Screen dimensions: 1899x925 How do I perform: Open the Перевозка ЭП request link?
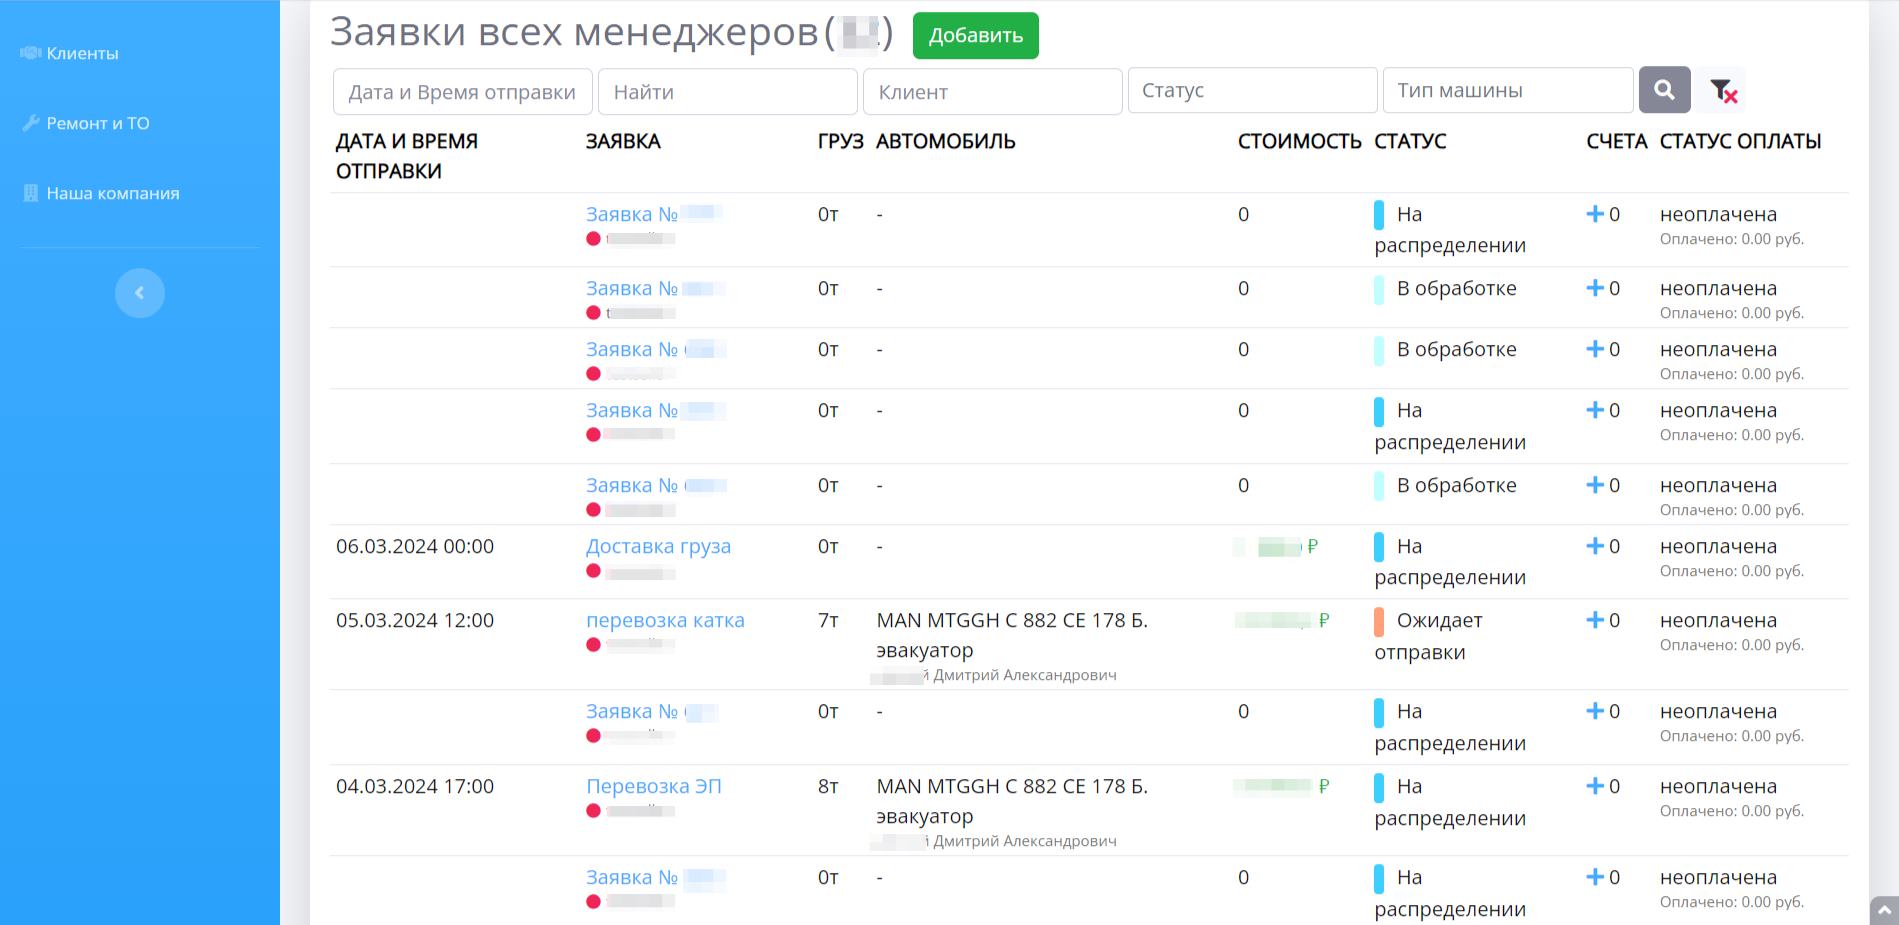pyautogui.click(x=653, y=786)
